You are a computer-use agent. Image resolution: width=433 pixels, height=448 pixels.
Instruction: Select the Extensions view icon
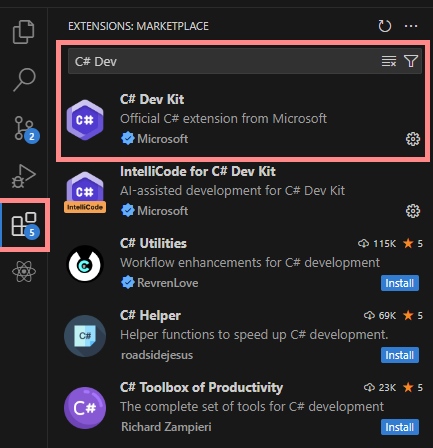click(x=25, y=225)
